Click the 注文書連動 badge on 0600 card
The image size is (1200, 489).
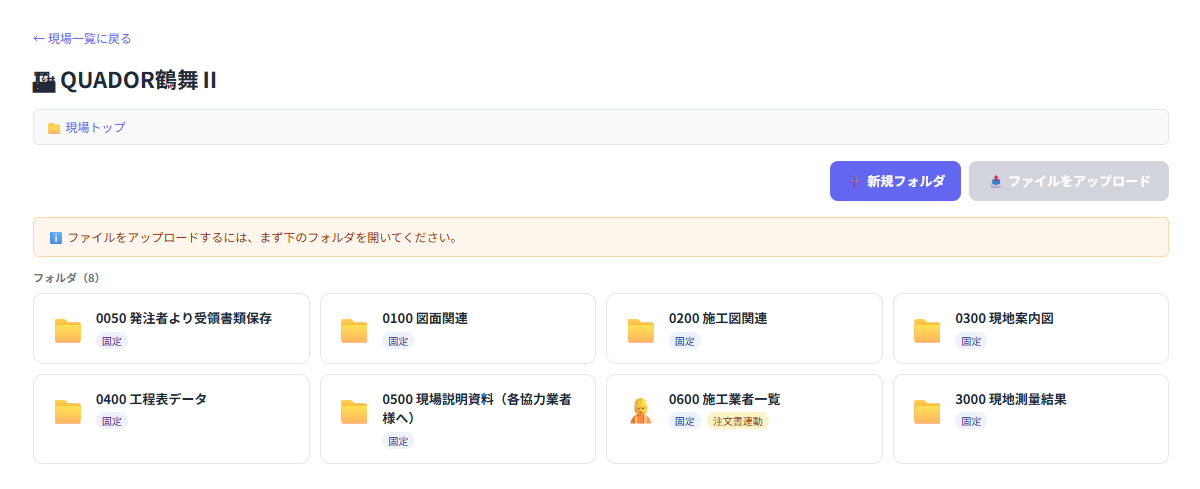(x=738, y=422)
